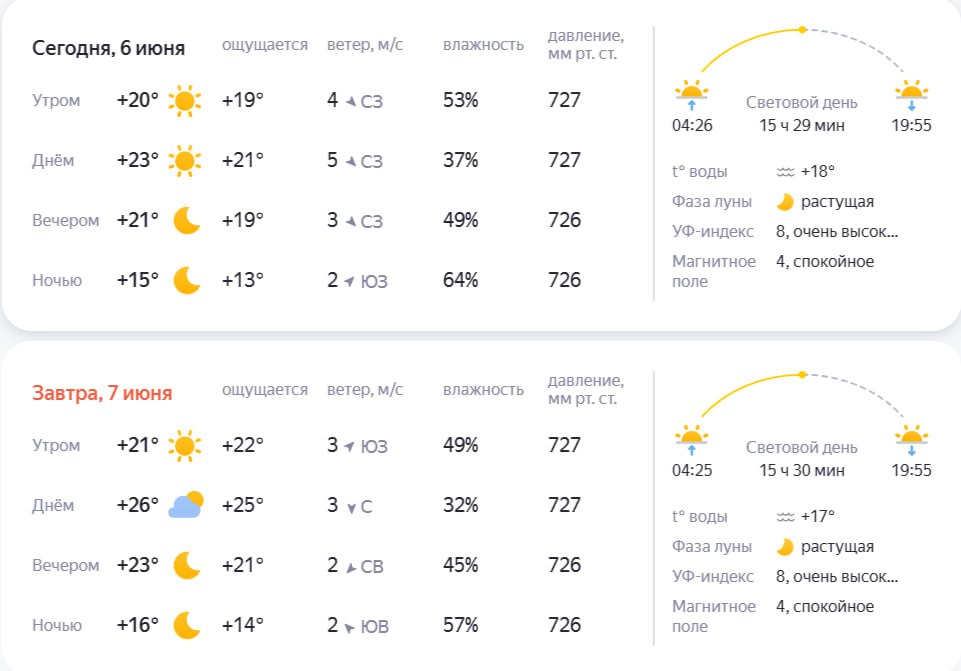Click the growing moon phase icon for today

[784, 202]
